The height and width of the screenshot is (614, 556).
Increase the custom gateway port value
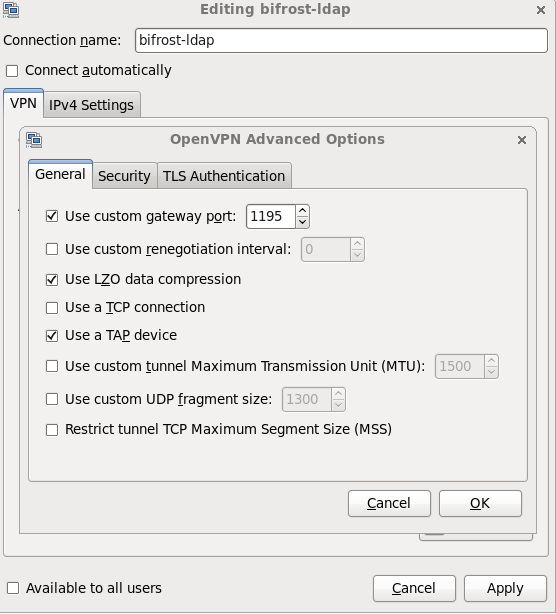302,211
